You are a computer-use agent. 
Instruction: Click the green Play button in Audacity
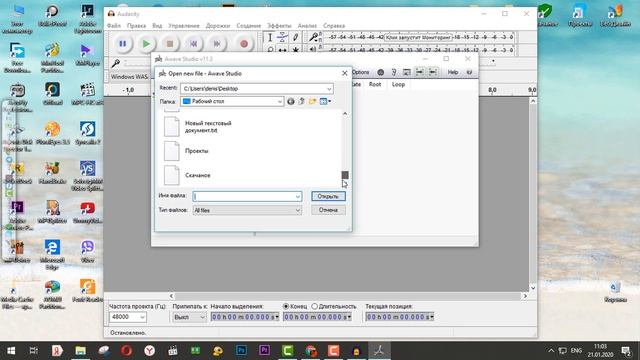click(146, 44)
